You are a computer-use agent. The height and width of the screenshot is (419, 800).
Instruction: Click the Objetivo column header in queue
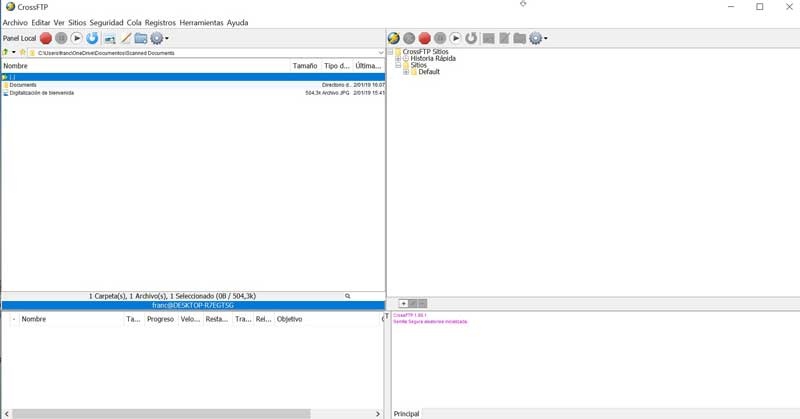click(x=329, y=319)
